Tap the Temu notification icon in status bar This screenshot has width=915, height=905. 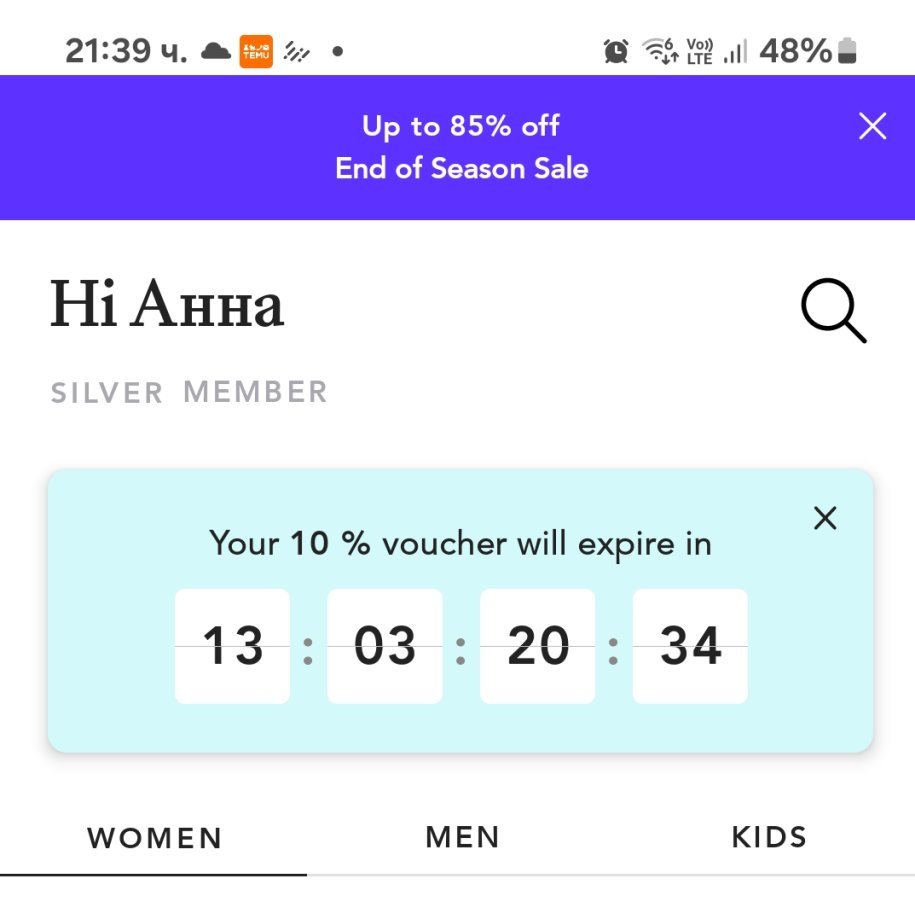pos(256,51)
